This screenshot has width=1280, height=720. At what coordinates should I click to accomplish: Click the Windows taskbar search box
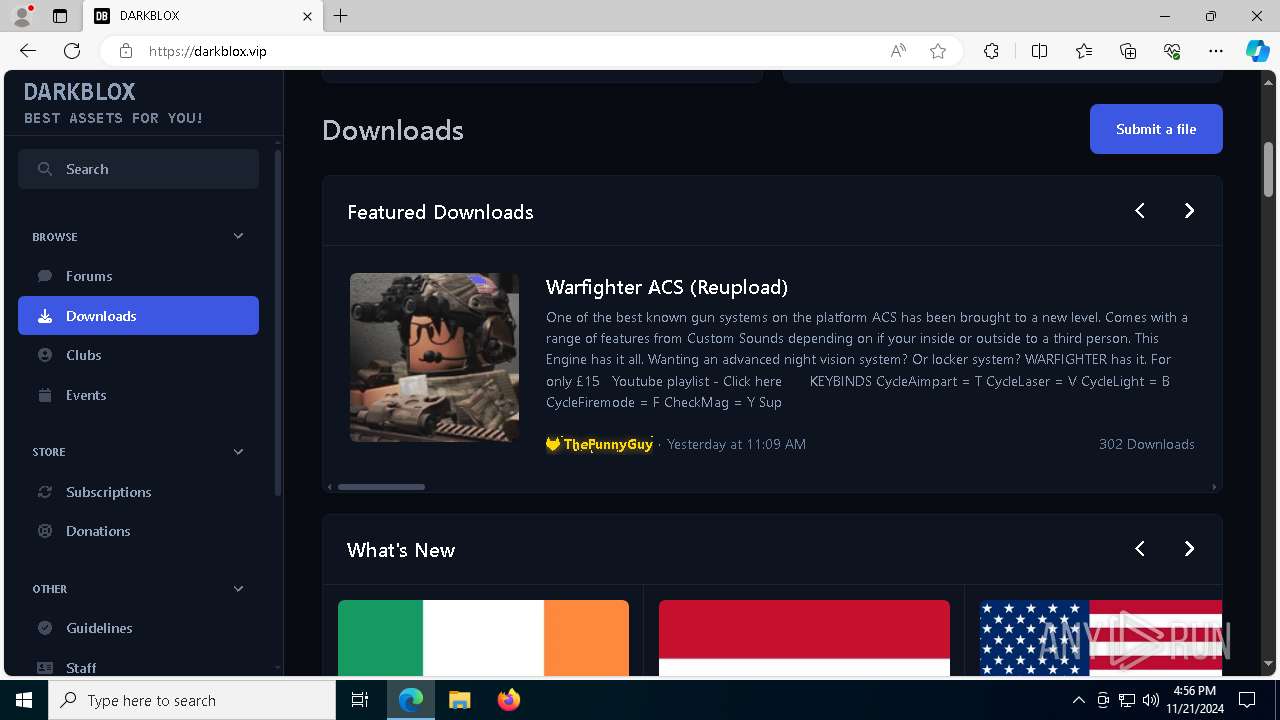click(x=192, y=700)
